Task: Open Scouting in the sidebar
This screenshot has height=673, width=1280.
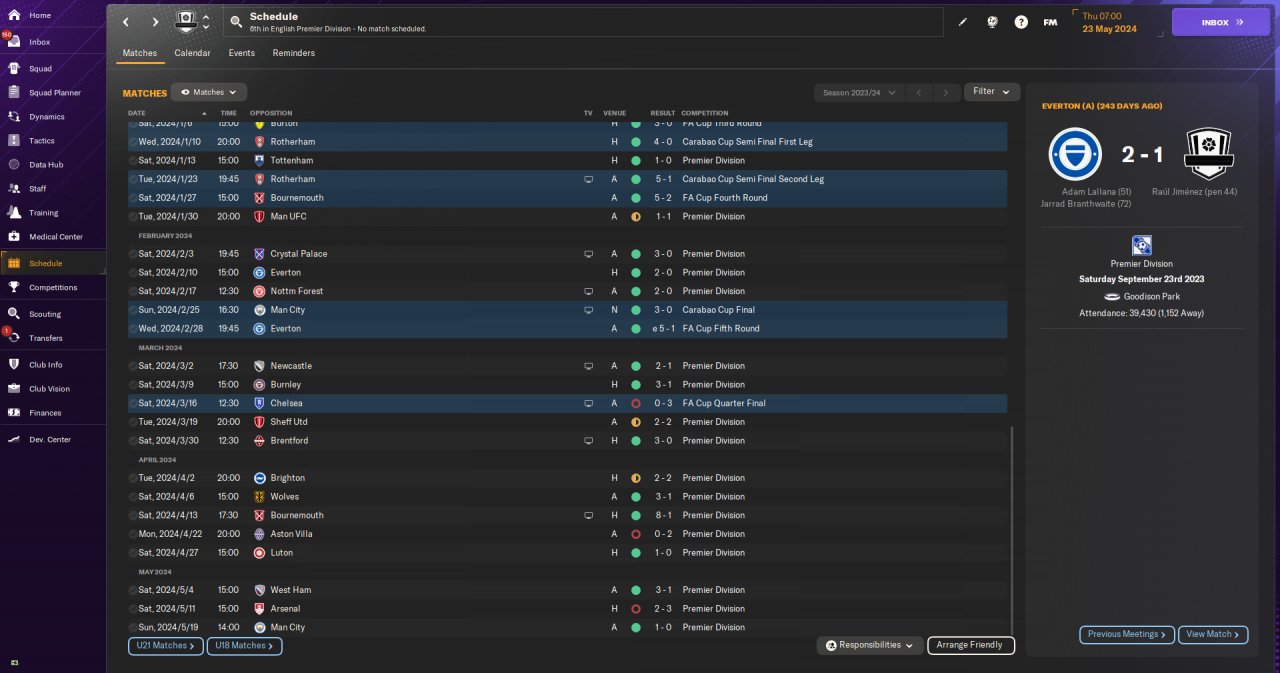Action: click(45, 314)
